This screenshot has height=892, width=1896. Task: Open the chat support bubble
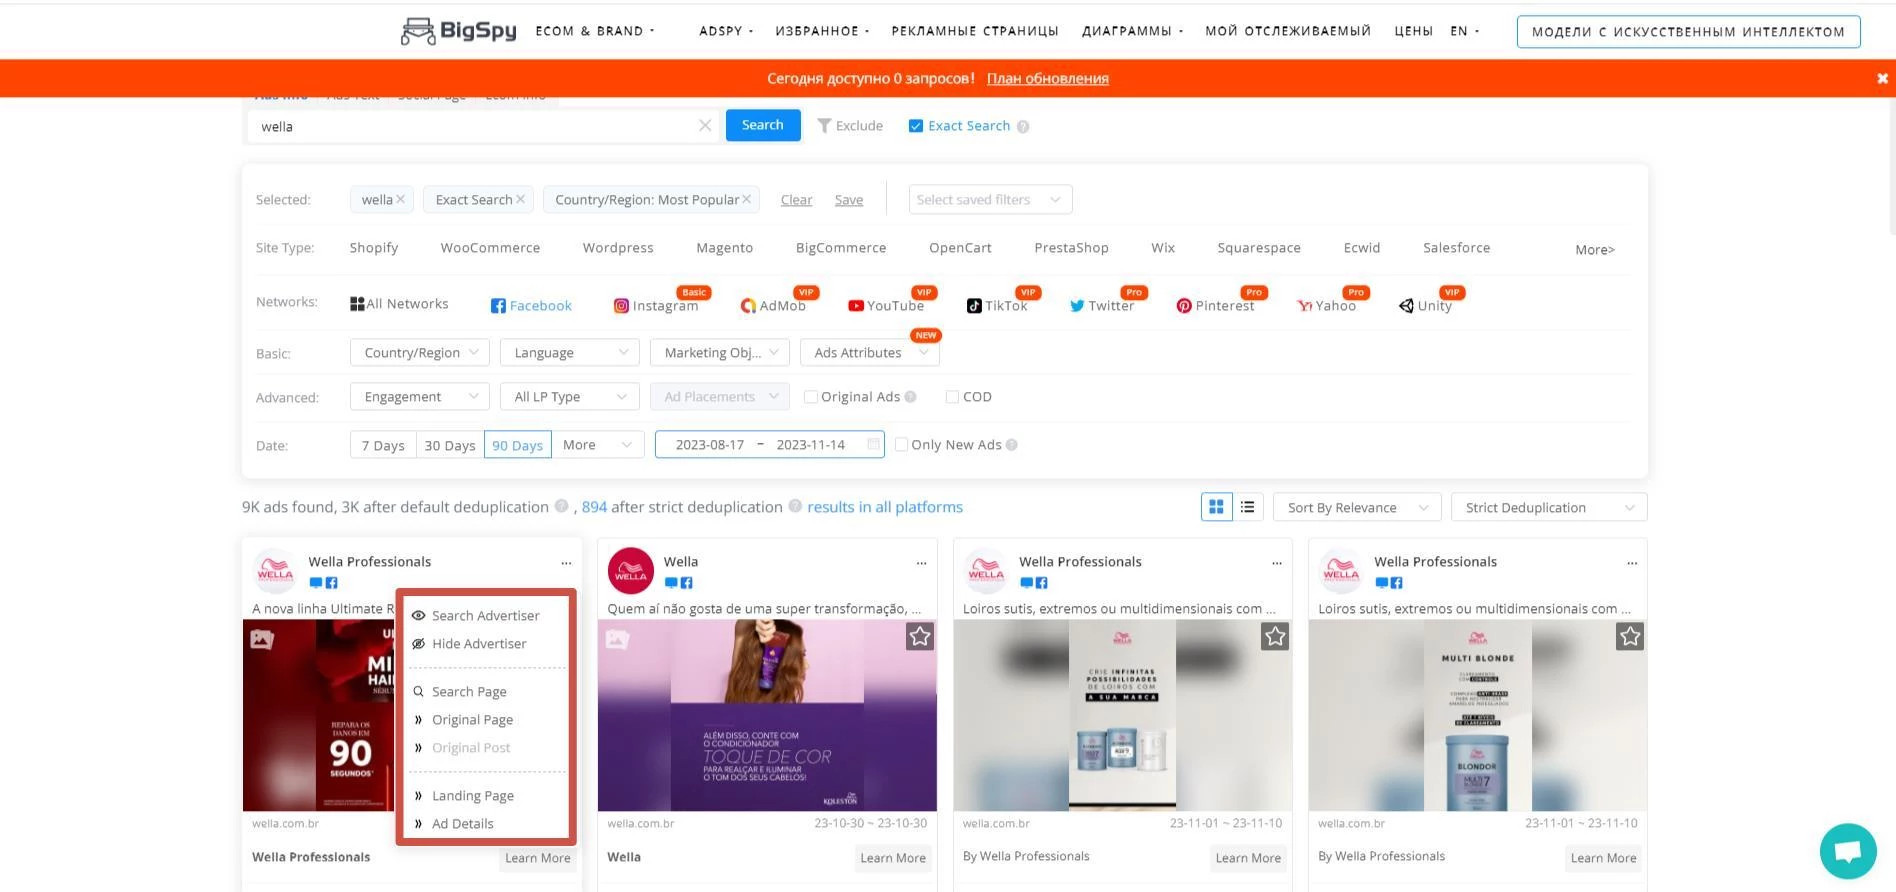pyautogui.click(x=1848, y=851)
